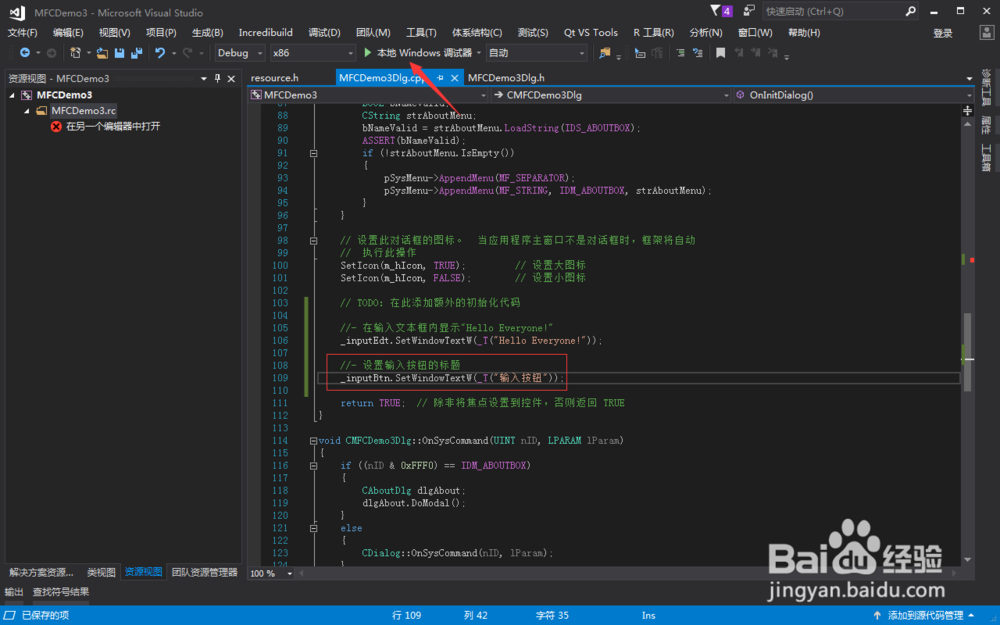
Task: Click the source control up-arrow in status bar
Action: point(877,615)
